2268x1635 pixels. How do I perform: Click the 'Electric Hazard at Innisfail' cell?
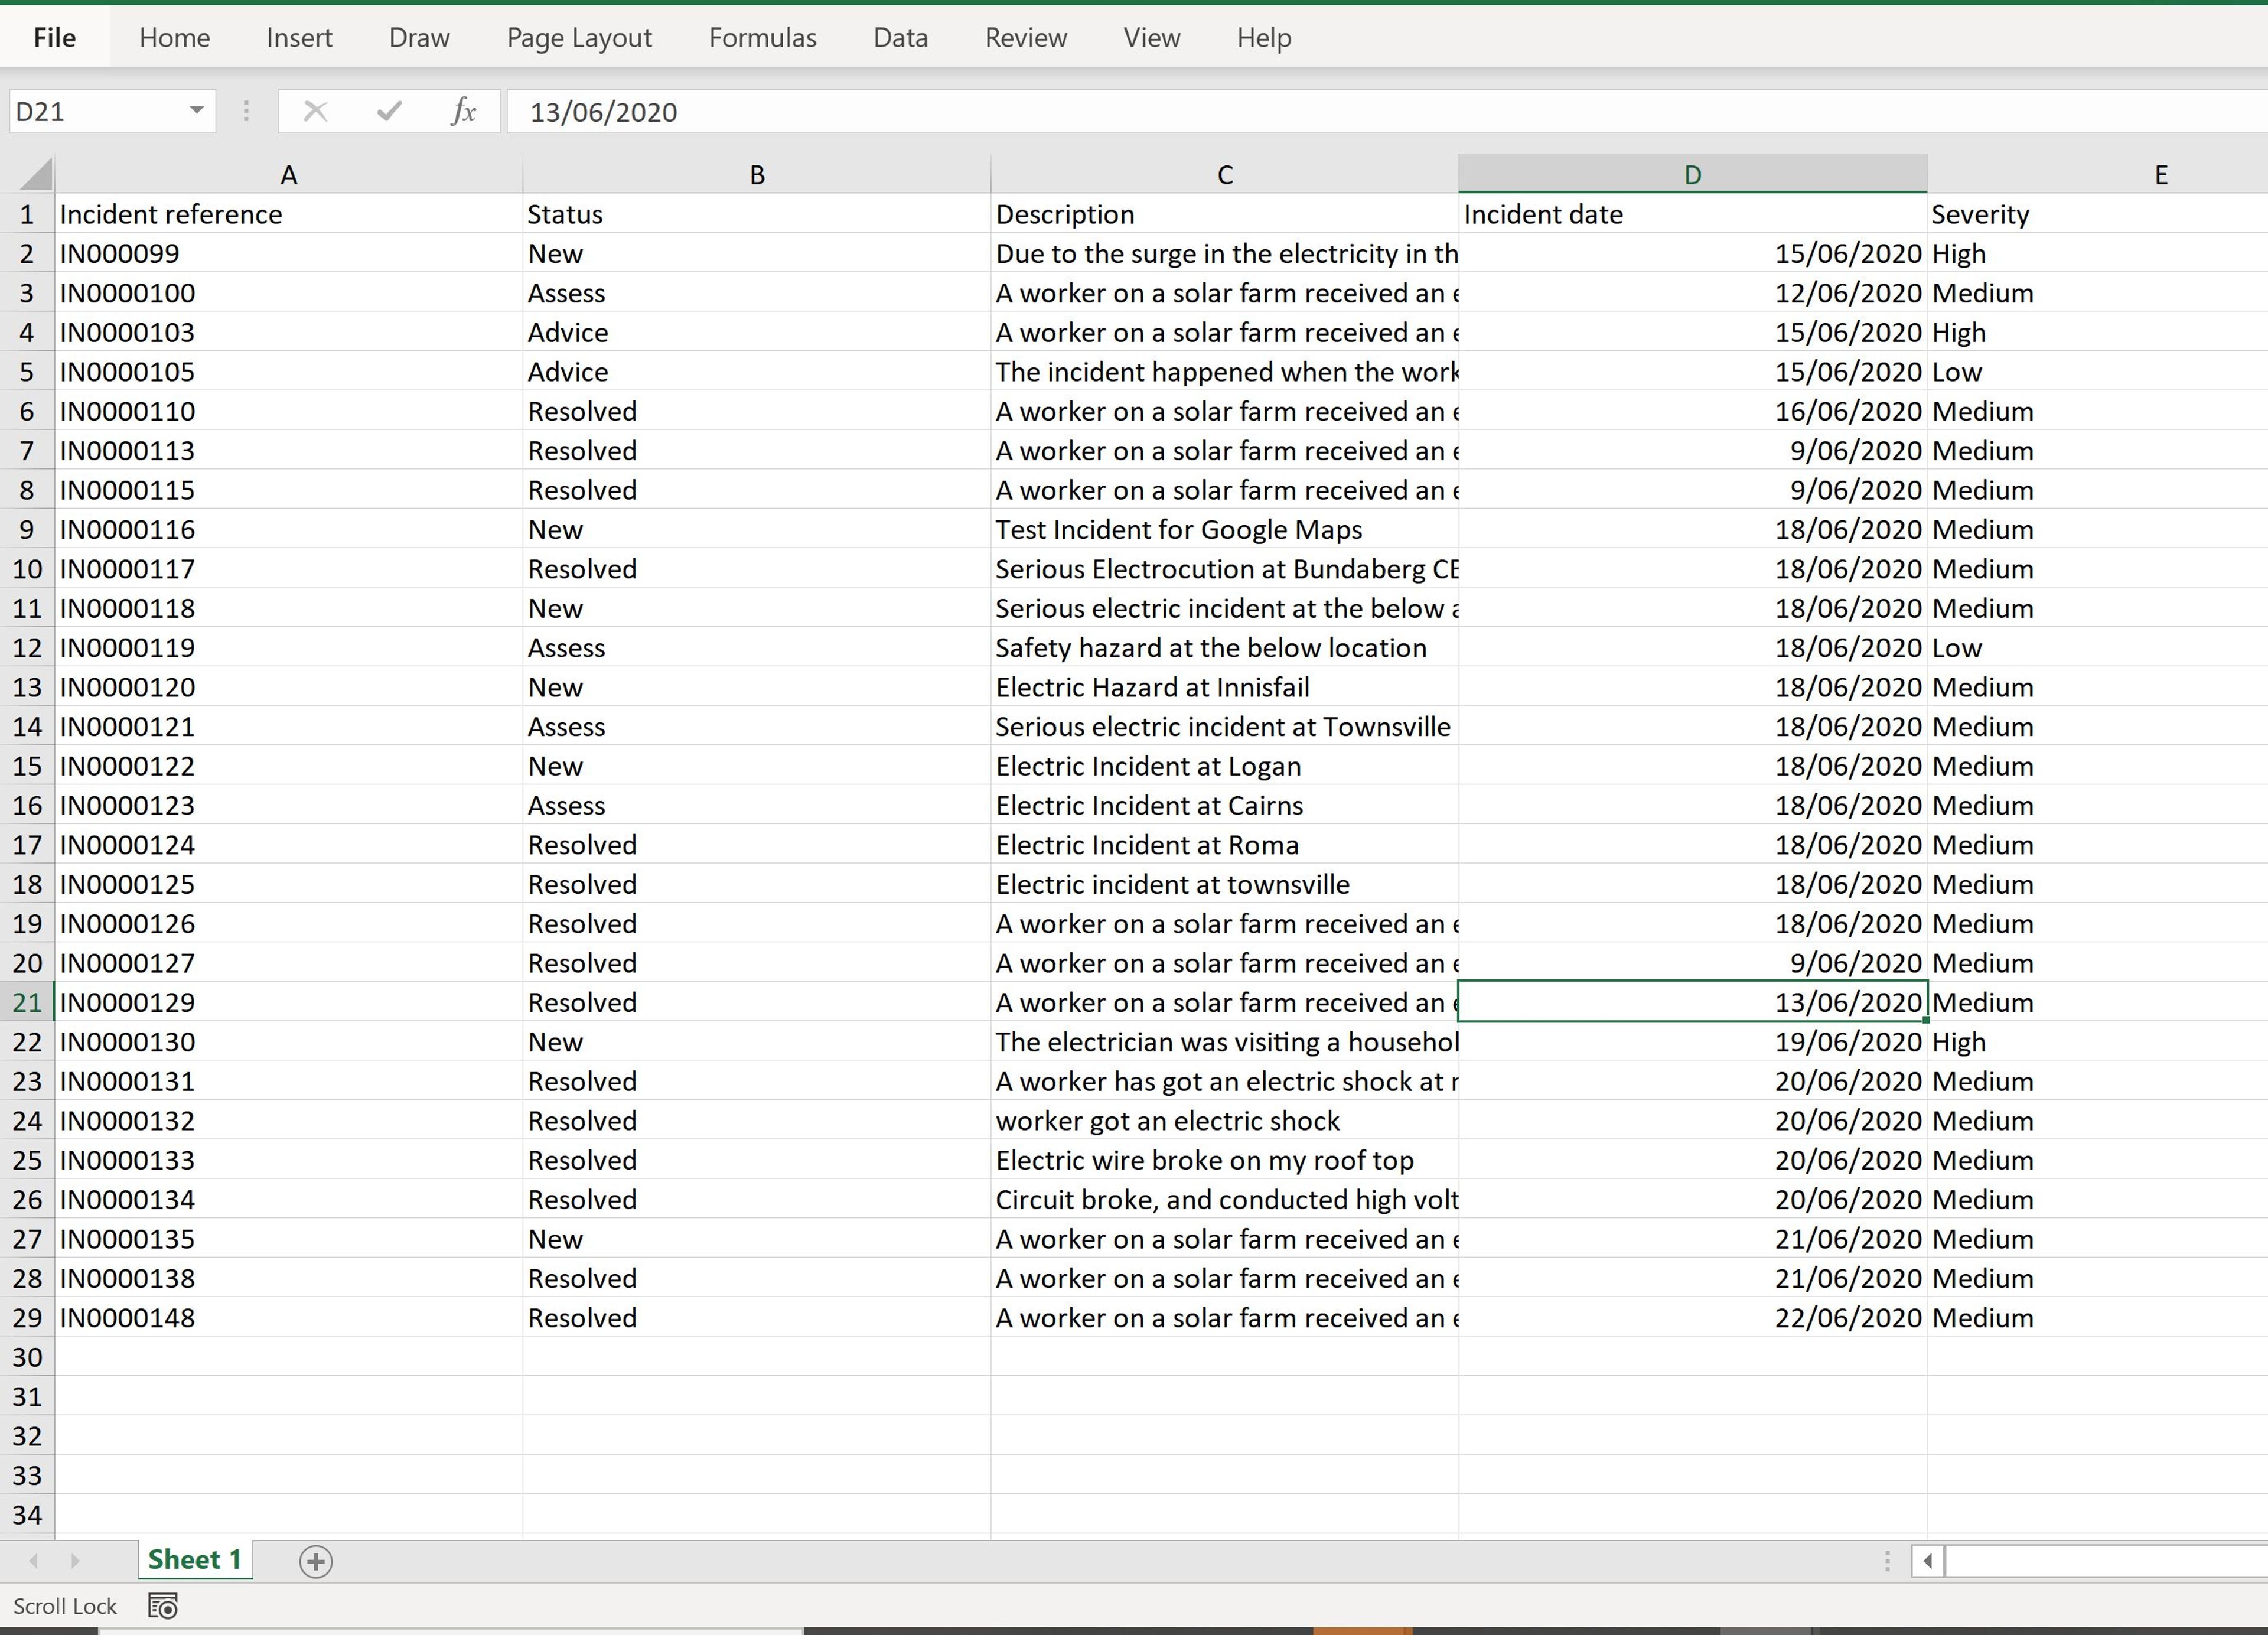click(x=1225, y=687)
